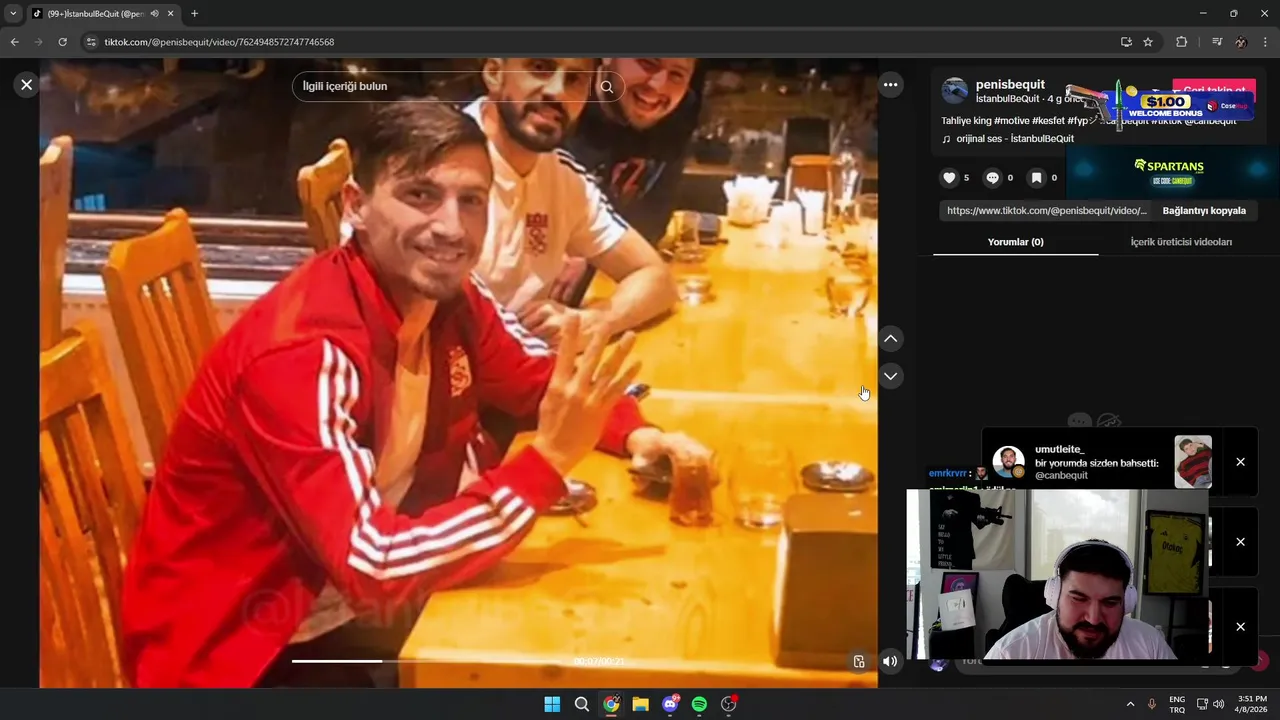The width and height of the screenshot is (1280, 720).
Task: Switch to 'Yorumlar (0)' tab
Action: pos(1015,242)
